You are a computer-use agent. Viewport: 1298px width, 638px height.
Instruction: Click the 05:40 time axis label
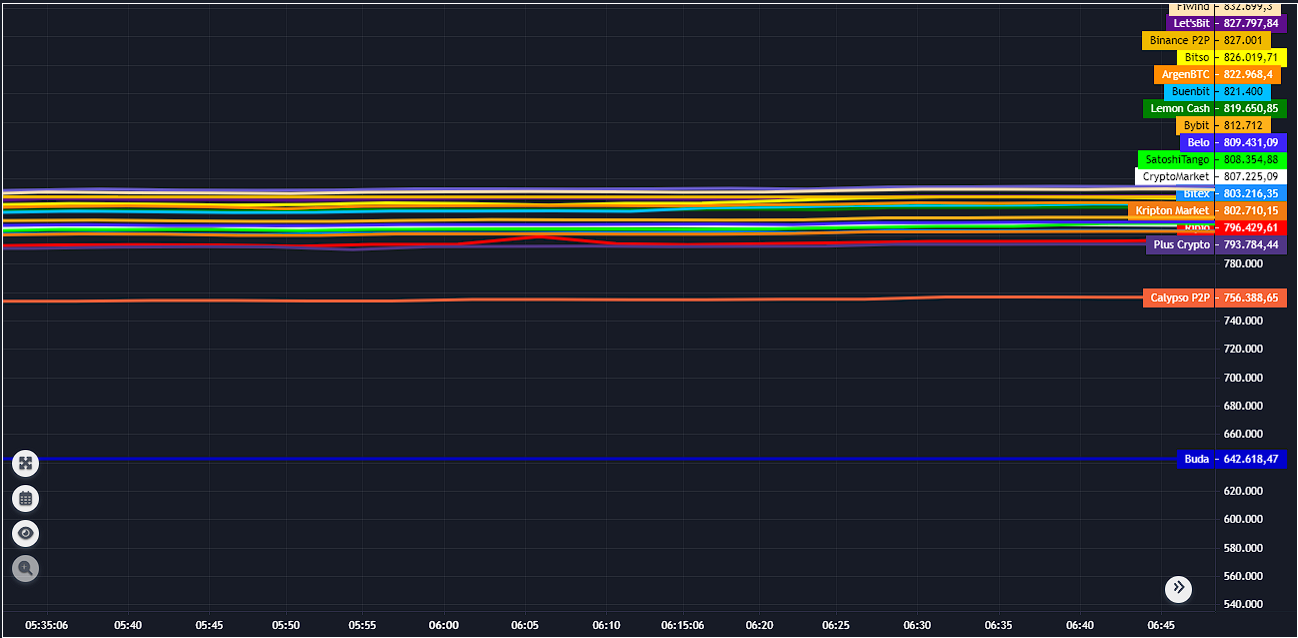point(128,625)
